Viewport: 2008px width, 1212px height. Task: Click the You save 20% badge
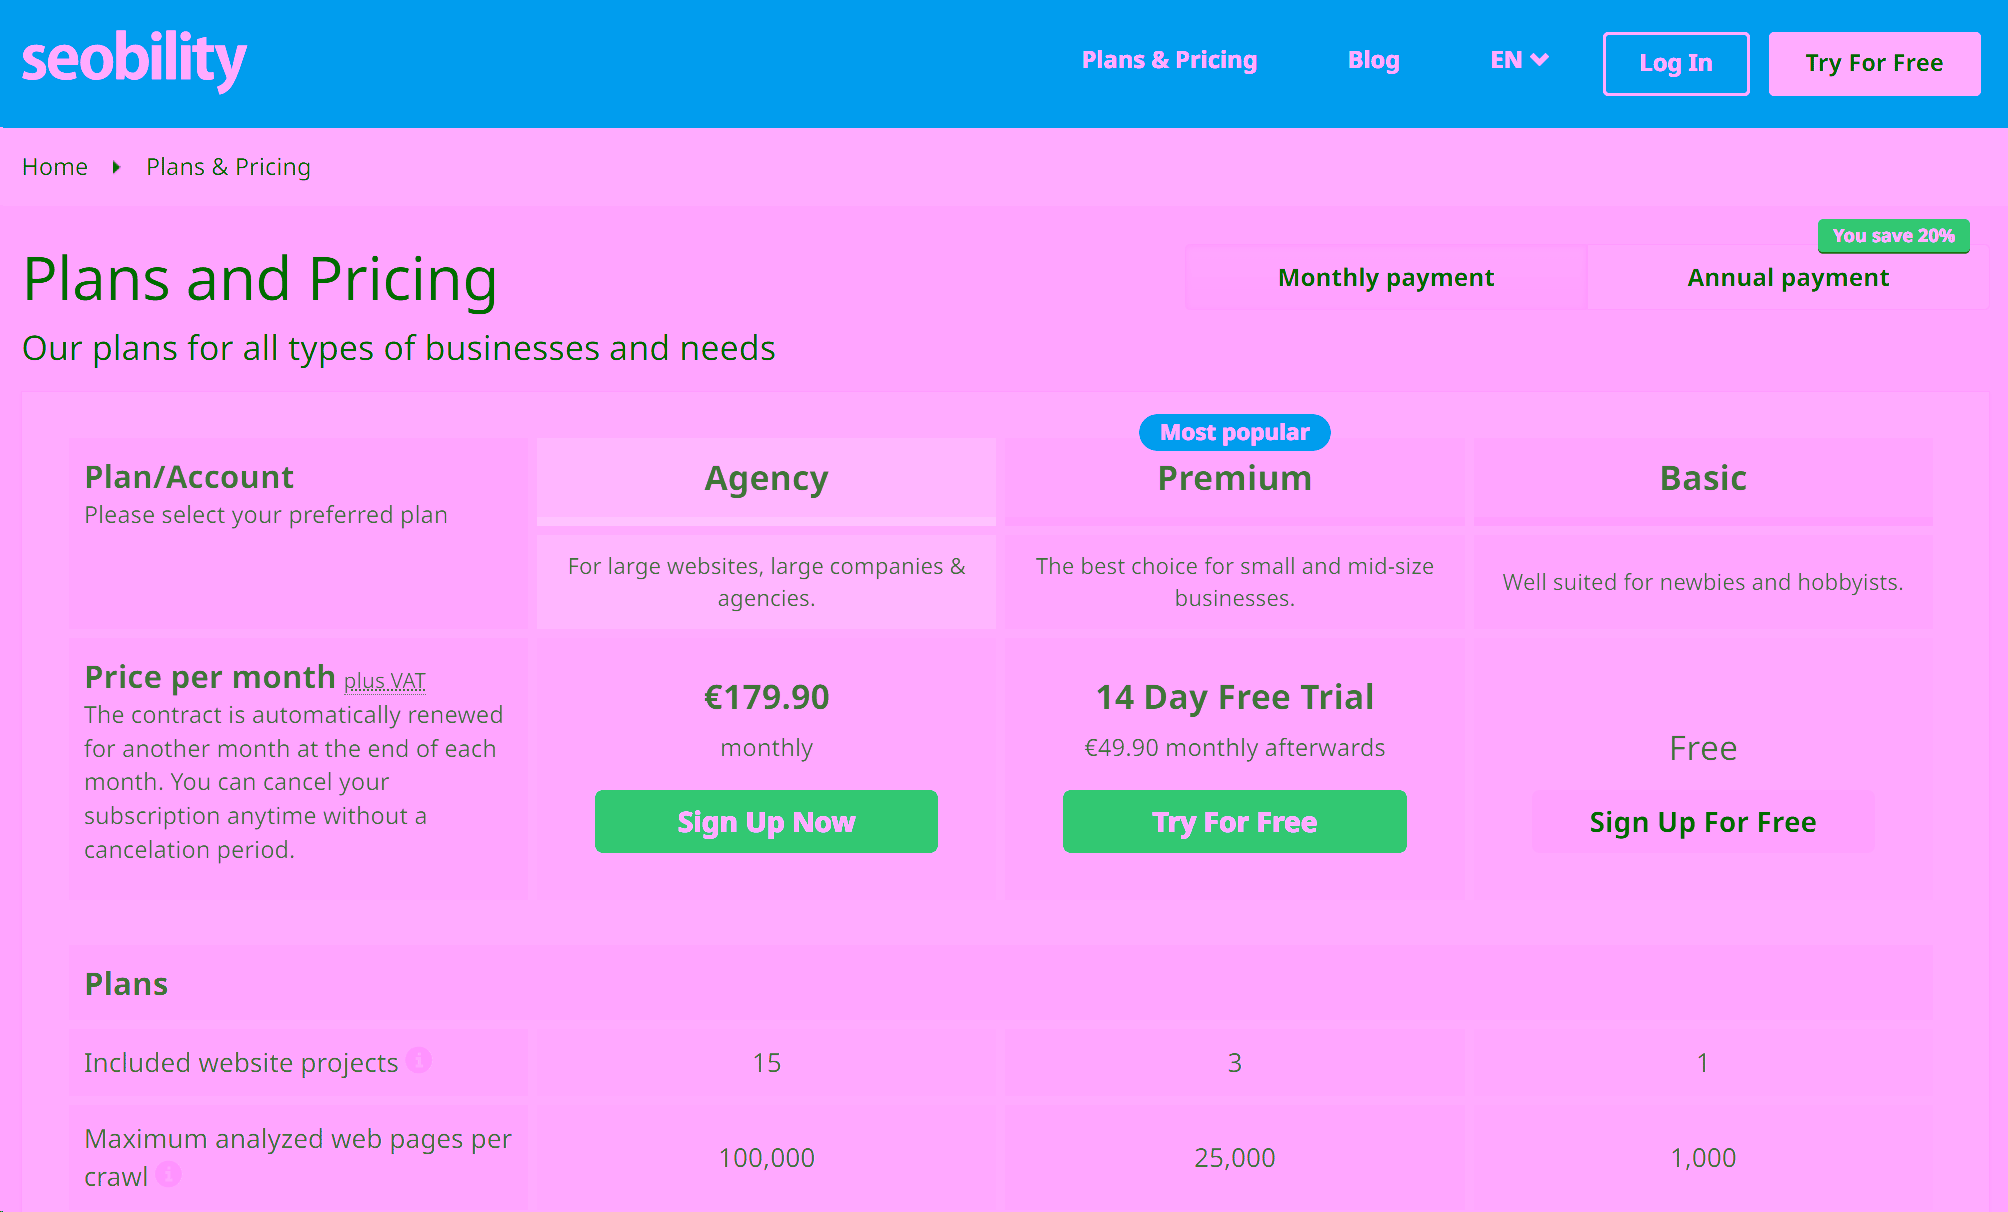coord(1893,236)
